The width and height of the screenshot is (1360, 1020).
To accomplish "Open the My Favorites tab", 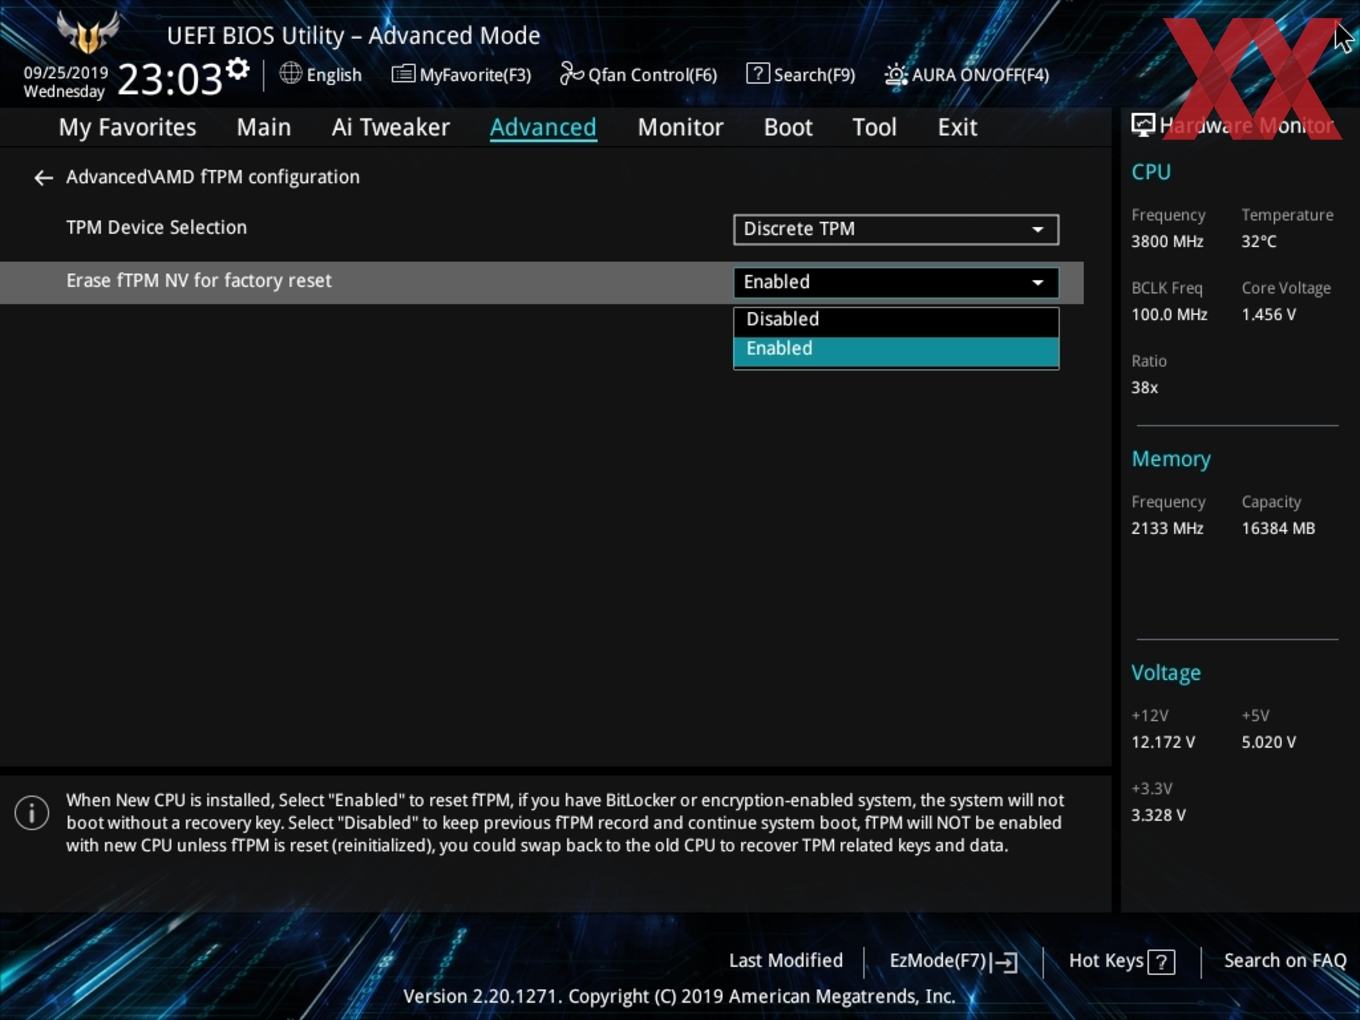I will tap(127, 127).
